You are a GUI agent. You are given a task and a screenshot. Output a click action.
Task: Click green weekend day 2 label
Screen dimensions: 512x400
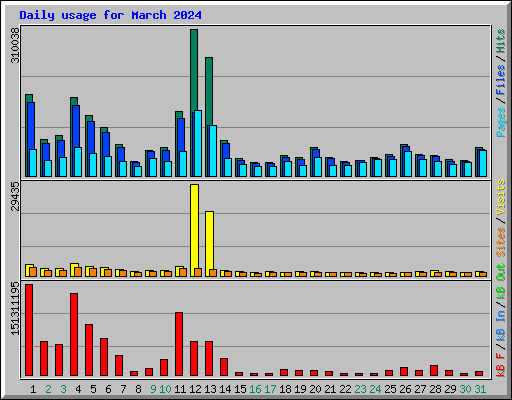(x=48, y=389)
